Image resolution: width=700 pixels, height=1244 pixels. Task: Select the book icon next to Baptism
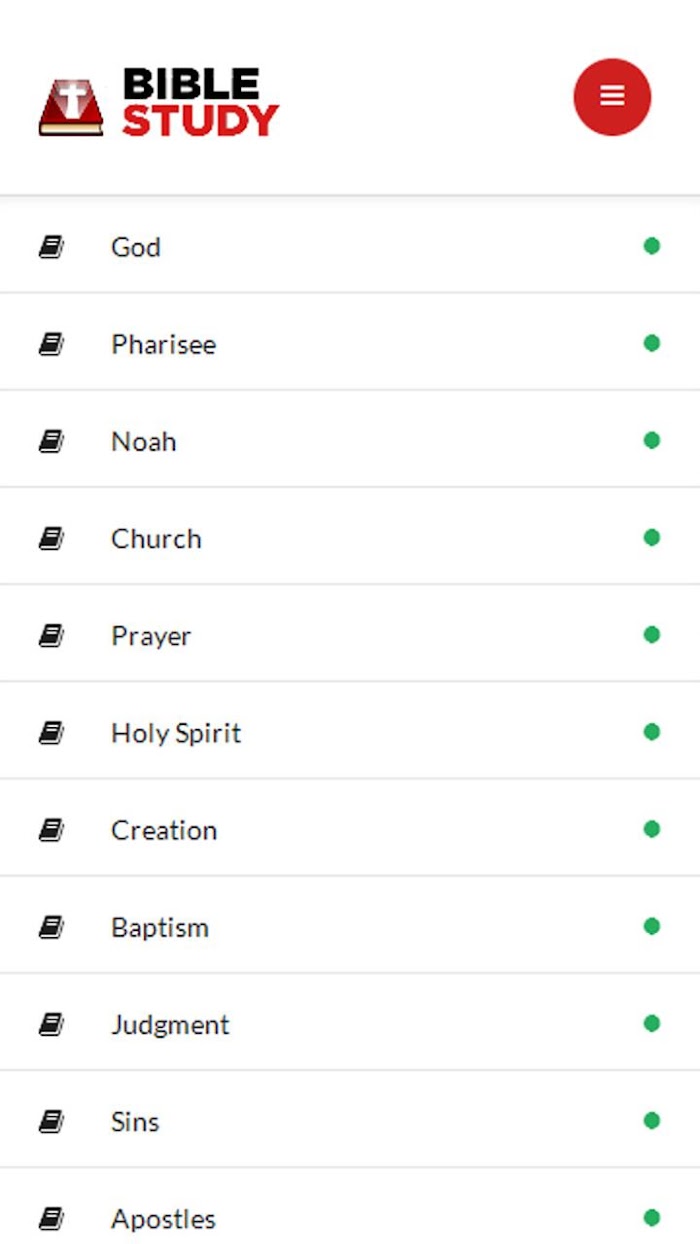pos(51,927)
